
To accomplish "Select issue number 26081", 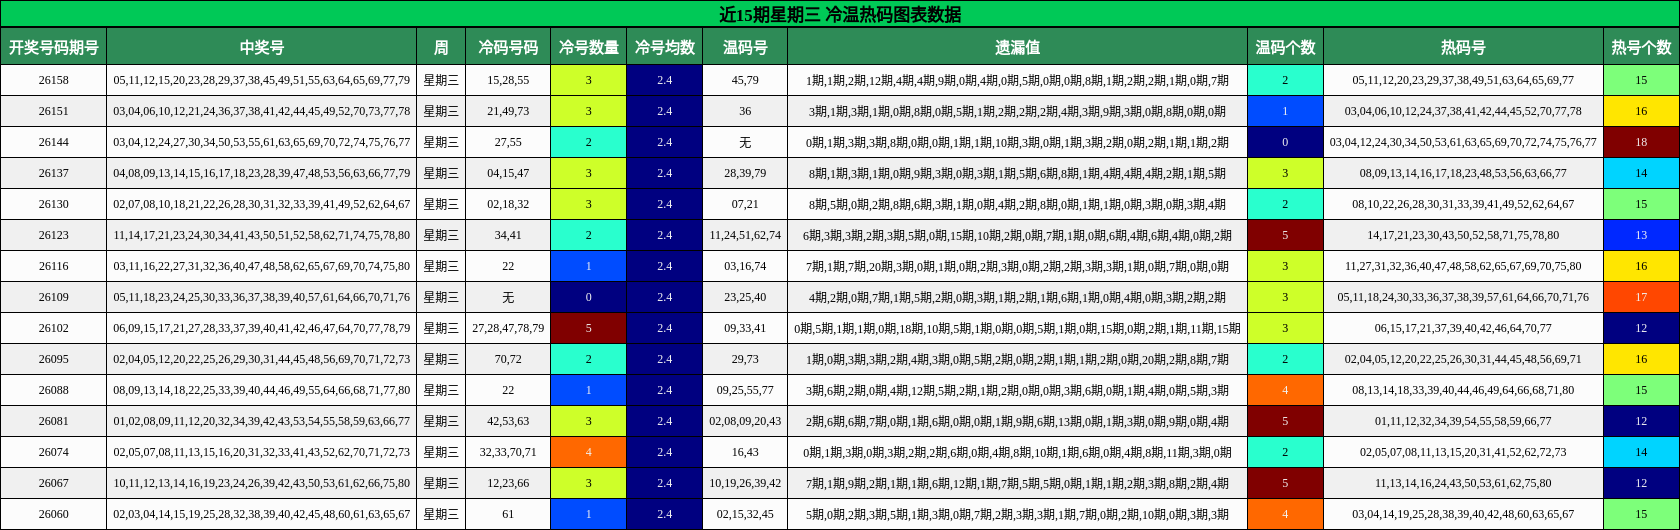I will (x=54, y=421).
